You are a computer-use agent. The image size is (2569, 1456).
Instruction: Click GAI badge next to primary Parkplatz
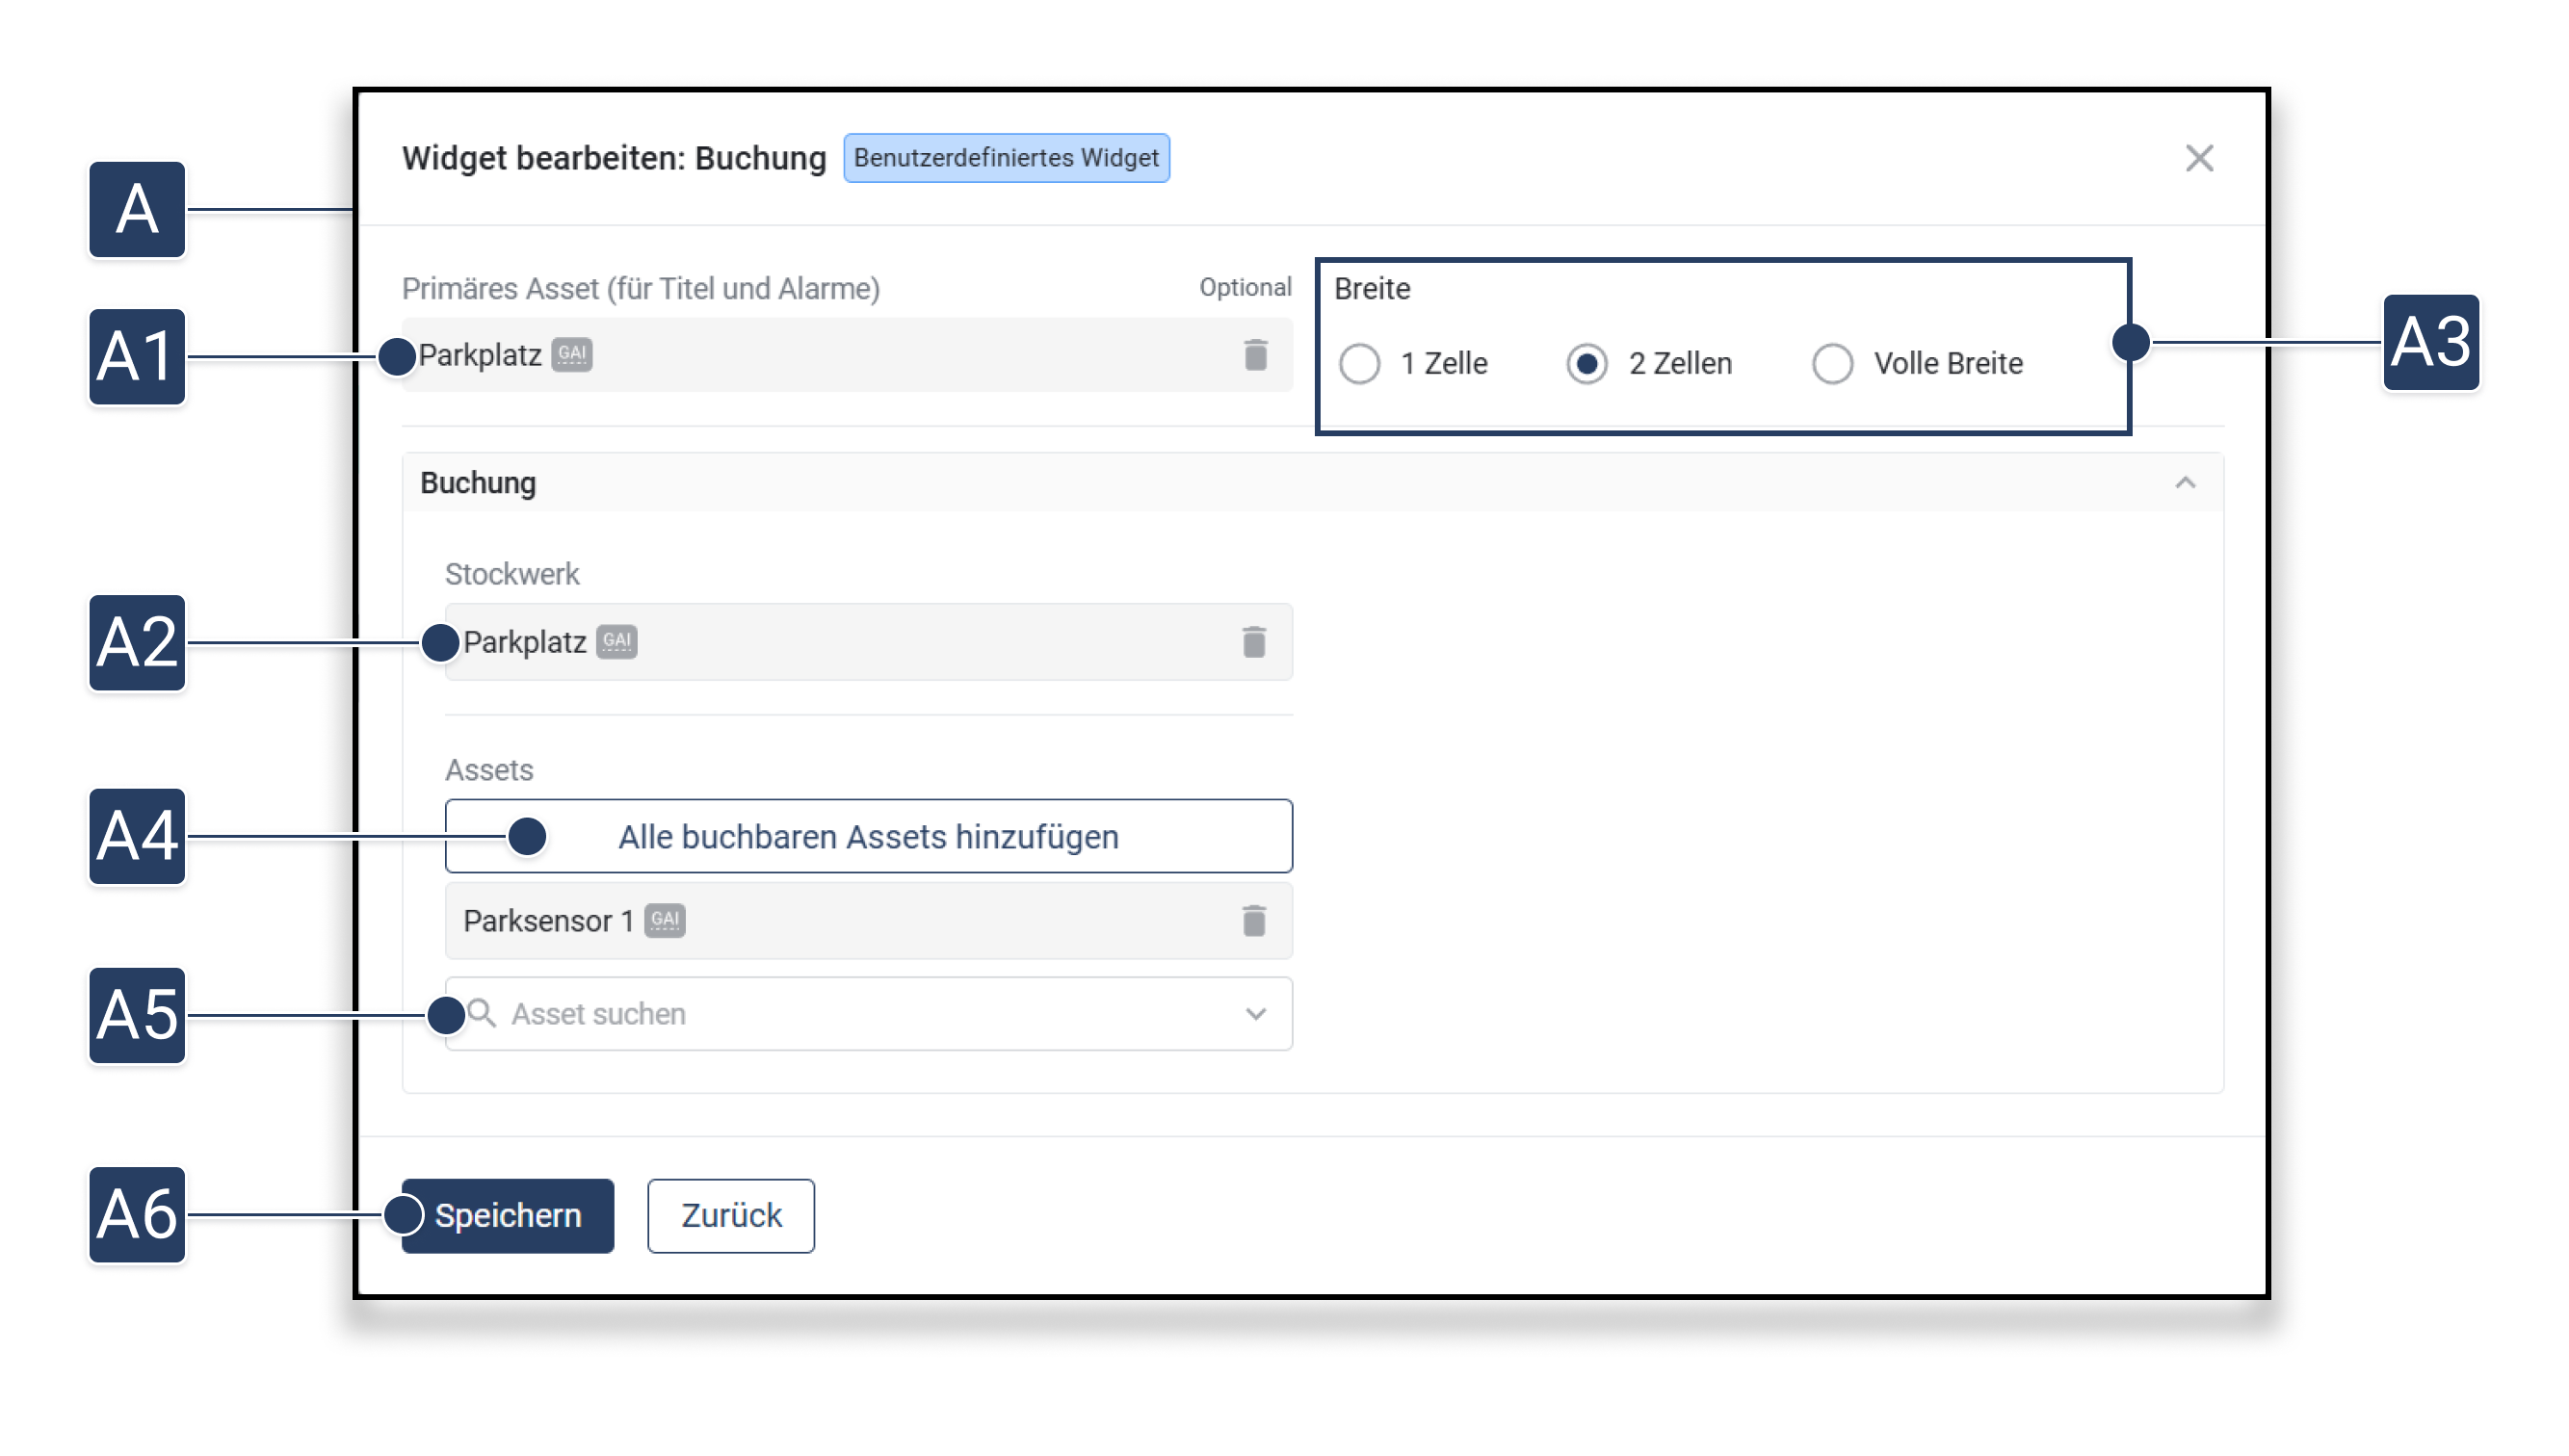[572, 354]
